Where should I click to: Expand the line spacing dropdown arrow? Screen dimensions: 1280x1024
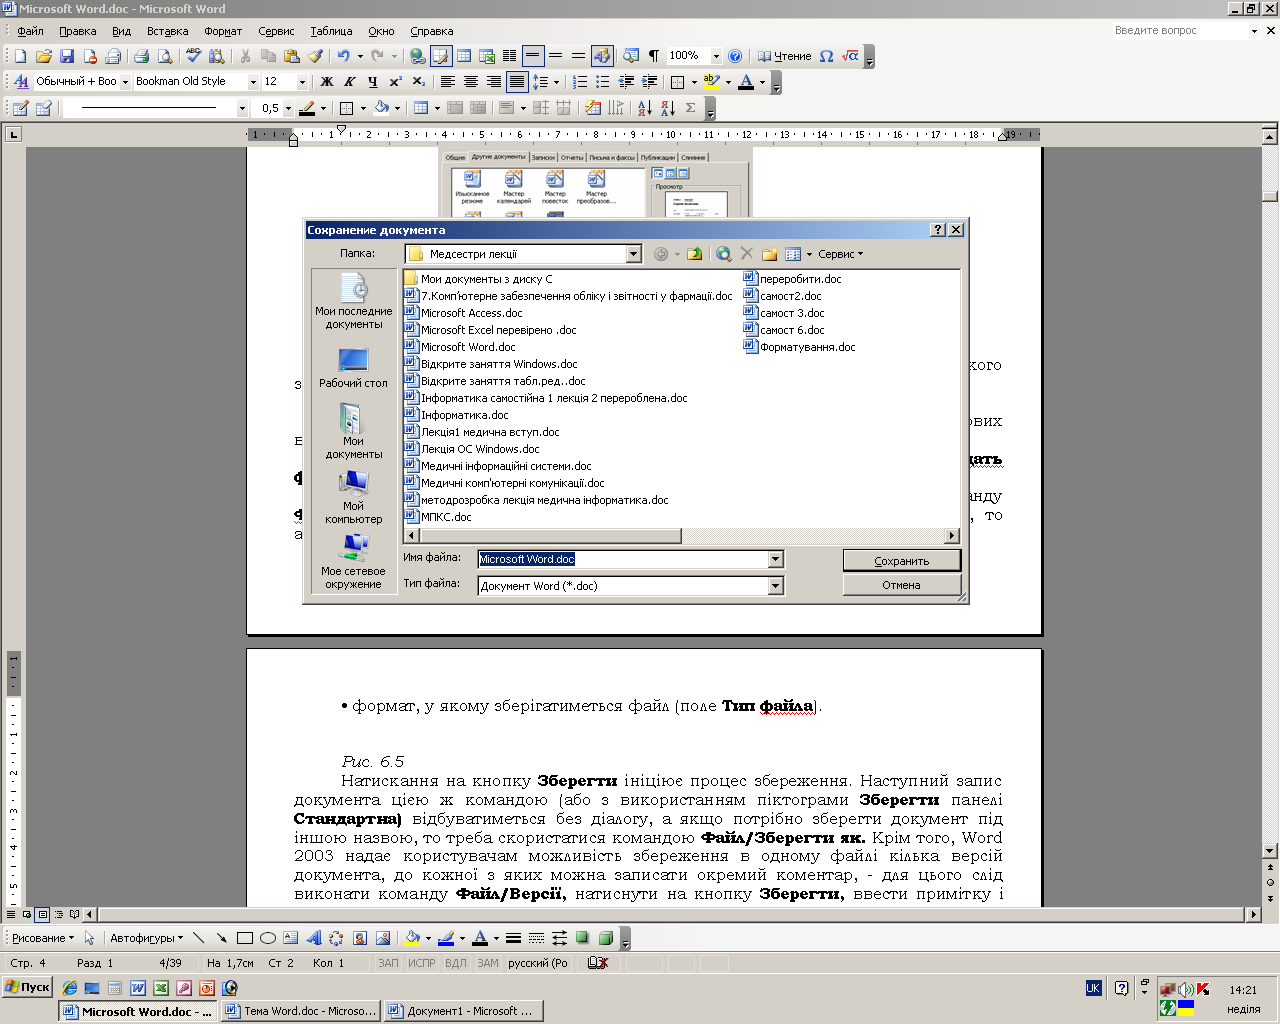coord(557,82)
